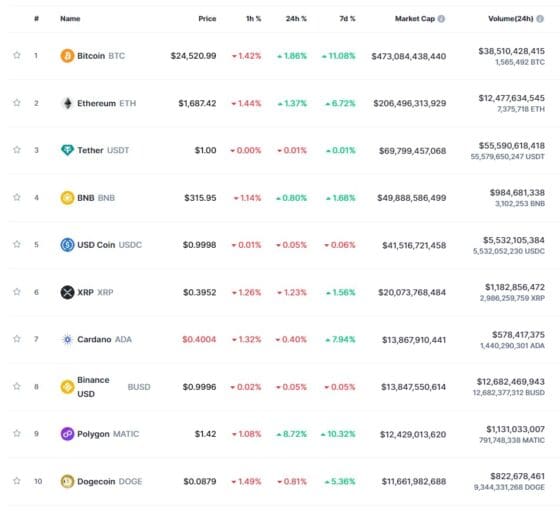The height and width of the screenshot is (512, 560).
Task: Click the Dogecoin logo icon
Action: [67, 481]
